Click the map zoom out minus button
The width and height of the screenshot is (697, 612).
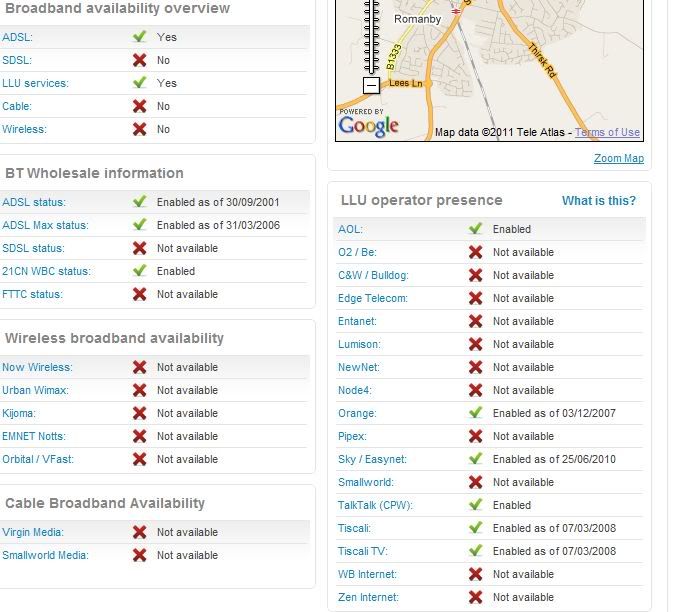point(371,86)
